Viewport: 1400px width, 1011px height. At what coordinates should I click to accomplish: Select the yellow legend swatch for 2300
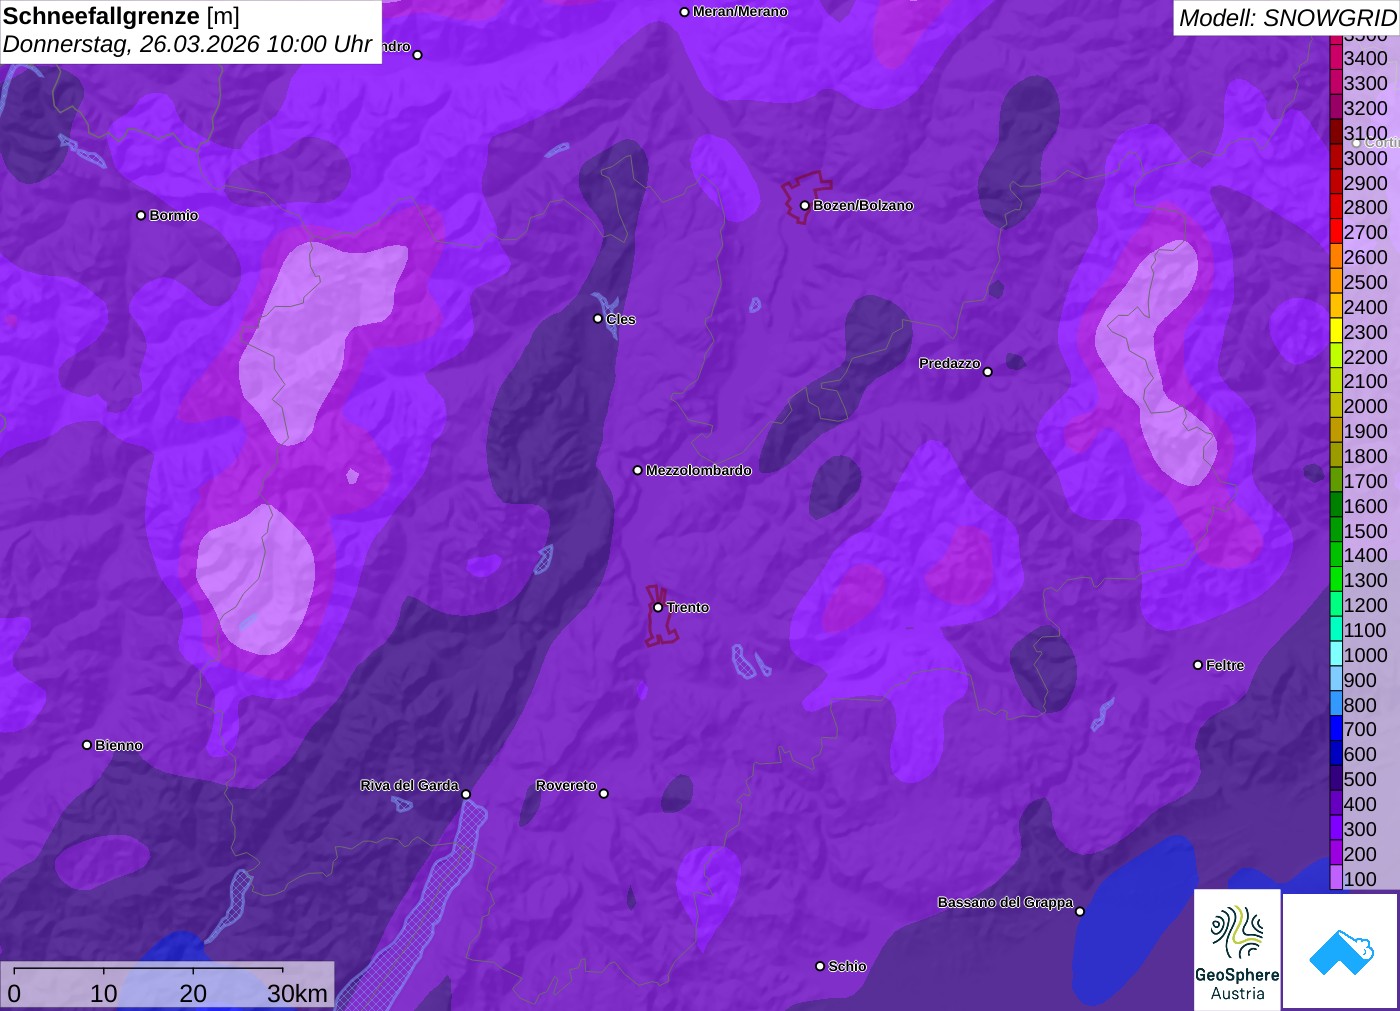1336,331
